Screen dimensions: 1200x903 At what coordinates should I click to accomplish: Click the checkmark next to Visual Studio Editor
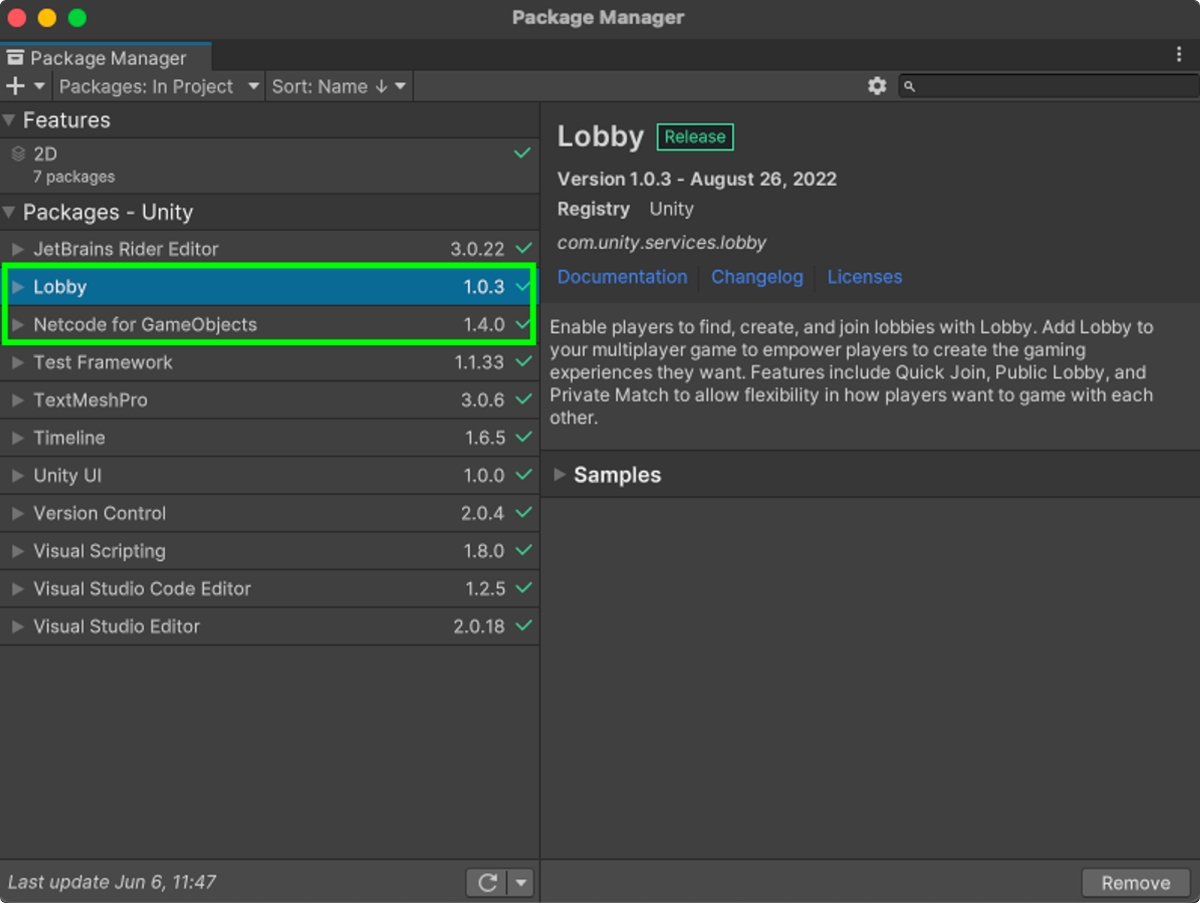[x=523, y=626]
